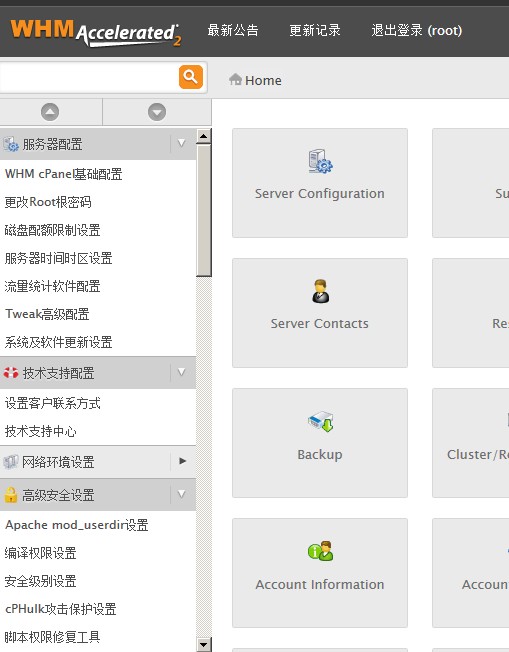Open the Tweak高级配置 sidebar link

pyautogui.click(x=47, y=314)
